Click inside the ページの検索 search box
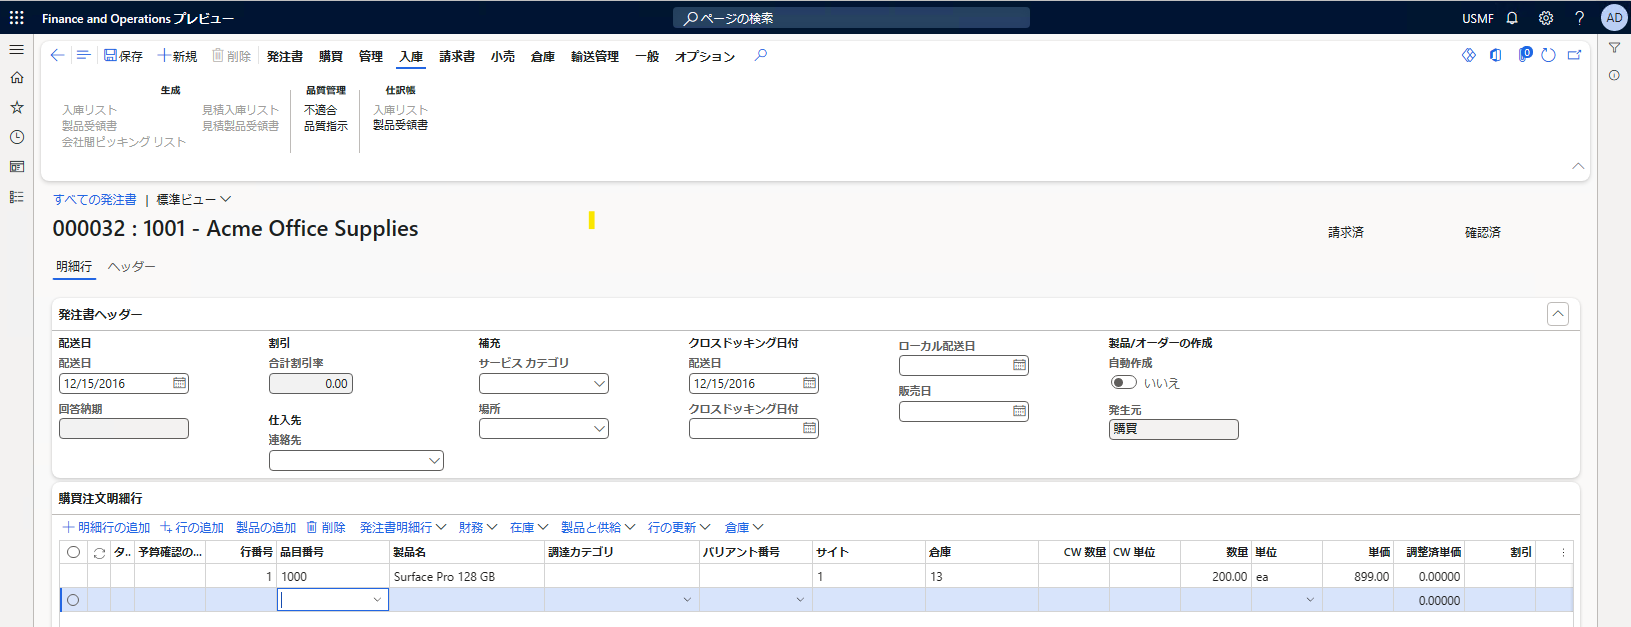1631x627 pixels. point(851,18)
